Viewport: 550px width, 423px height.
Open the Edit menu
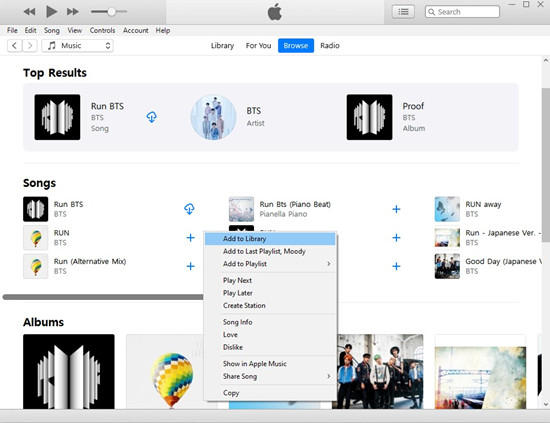31,31
